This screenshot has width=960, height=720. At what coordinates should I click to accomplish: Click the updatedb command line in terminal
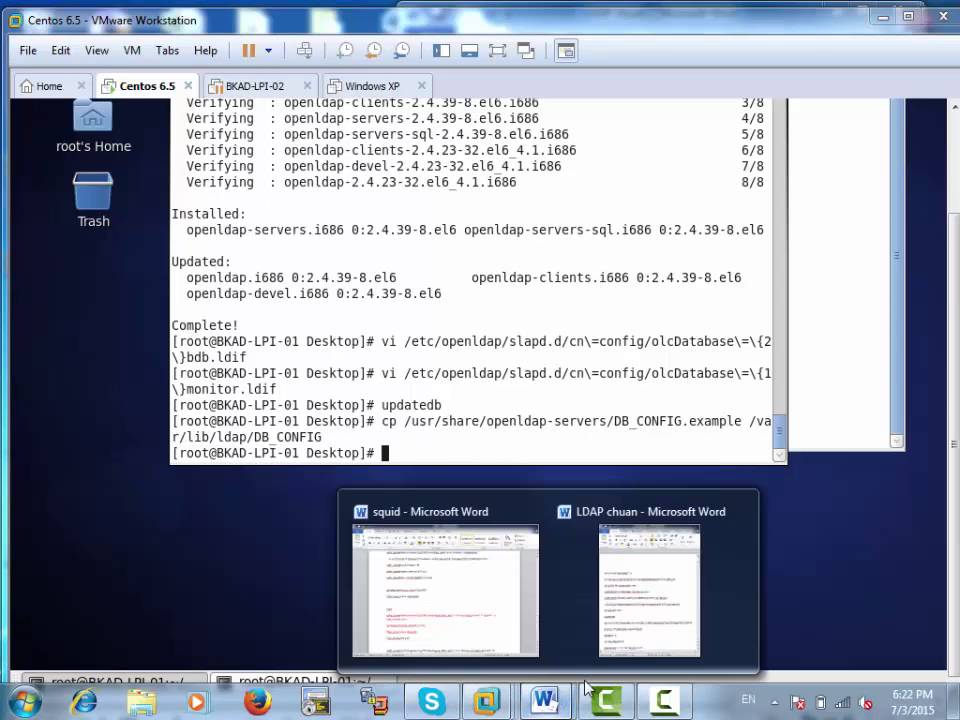point(307,405)
